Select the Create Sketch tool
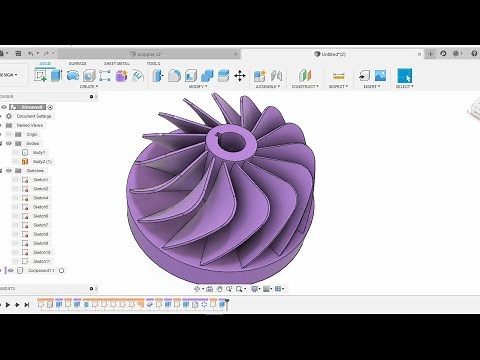The width and height of the screenshot is (480, 360). click(40, 75)
